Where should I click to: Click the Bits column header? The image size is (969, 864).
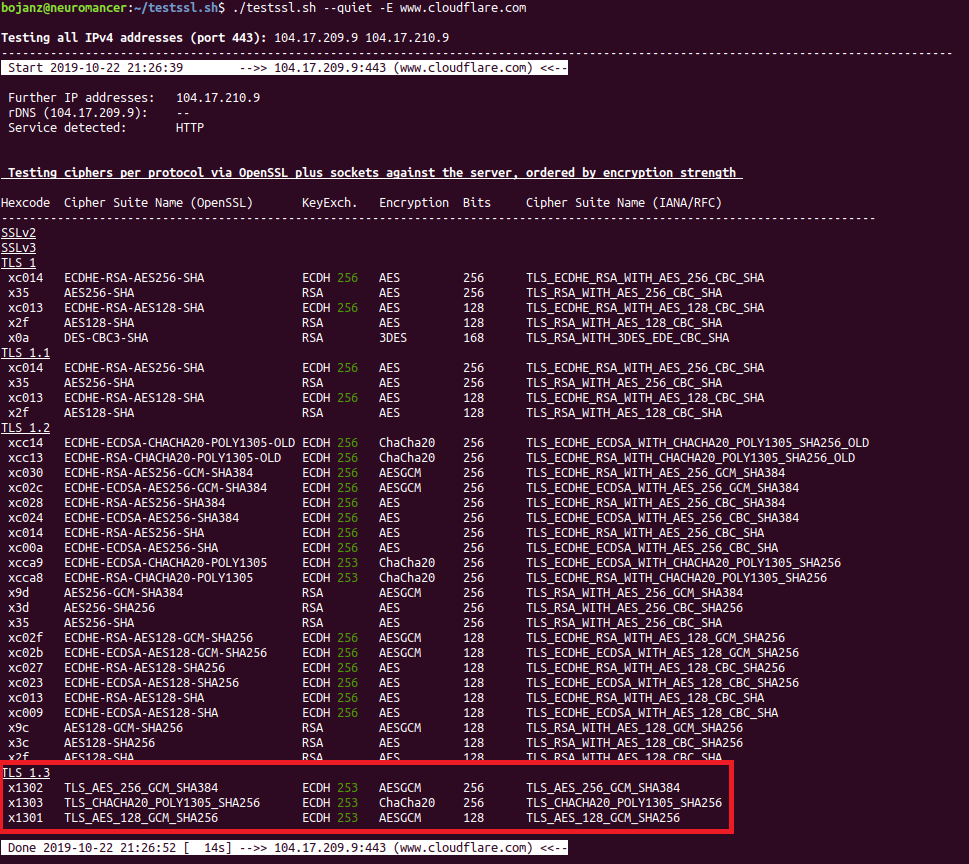(477, 203)
